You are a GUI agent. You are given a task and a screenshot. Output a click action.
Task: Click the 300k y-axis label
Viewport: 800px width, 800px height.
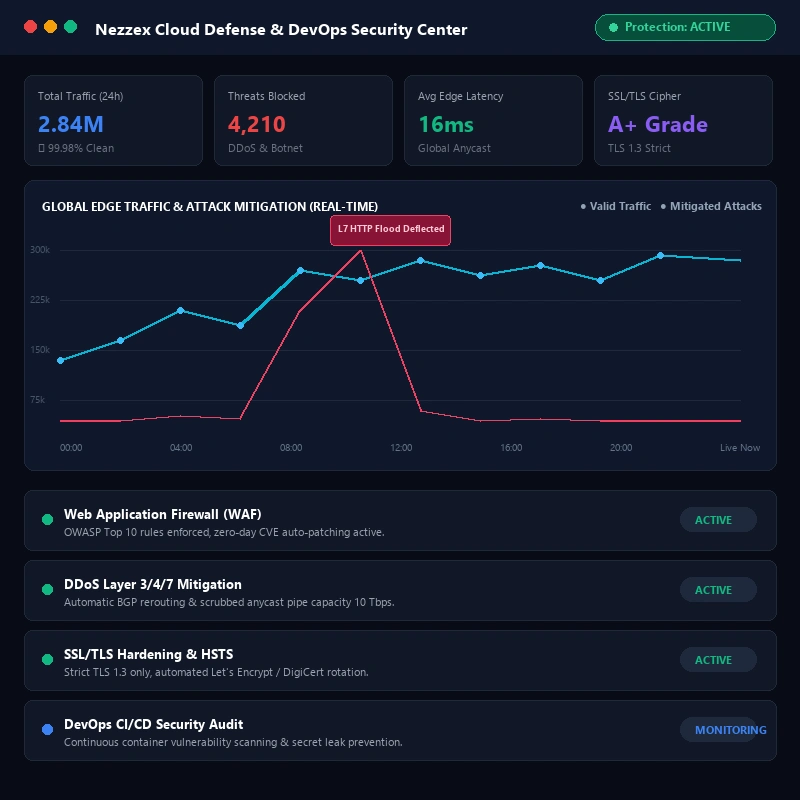pos(40,249)
